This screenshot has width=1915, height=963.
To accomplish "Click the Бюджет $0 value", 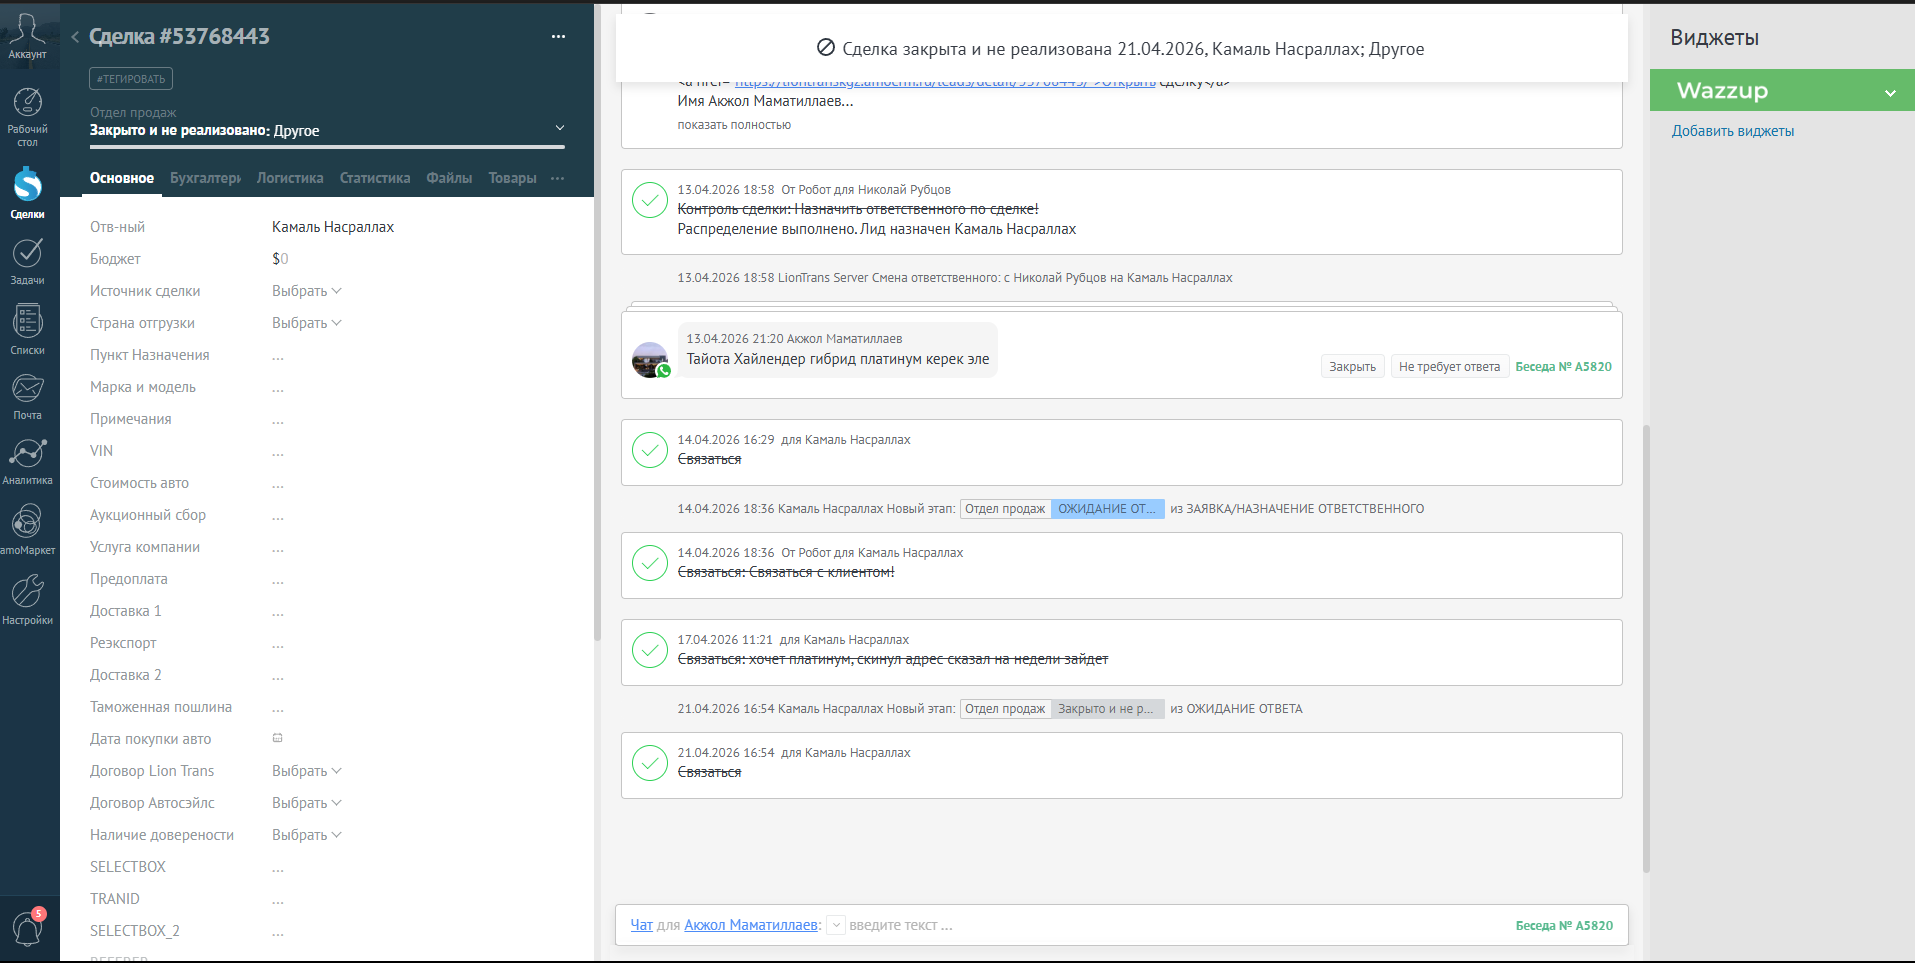I will click(280, 259).
